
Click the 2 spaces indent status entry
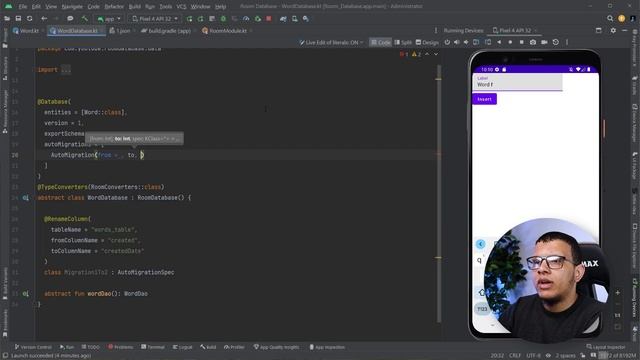[565, 356]
